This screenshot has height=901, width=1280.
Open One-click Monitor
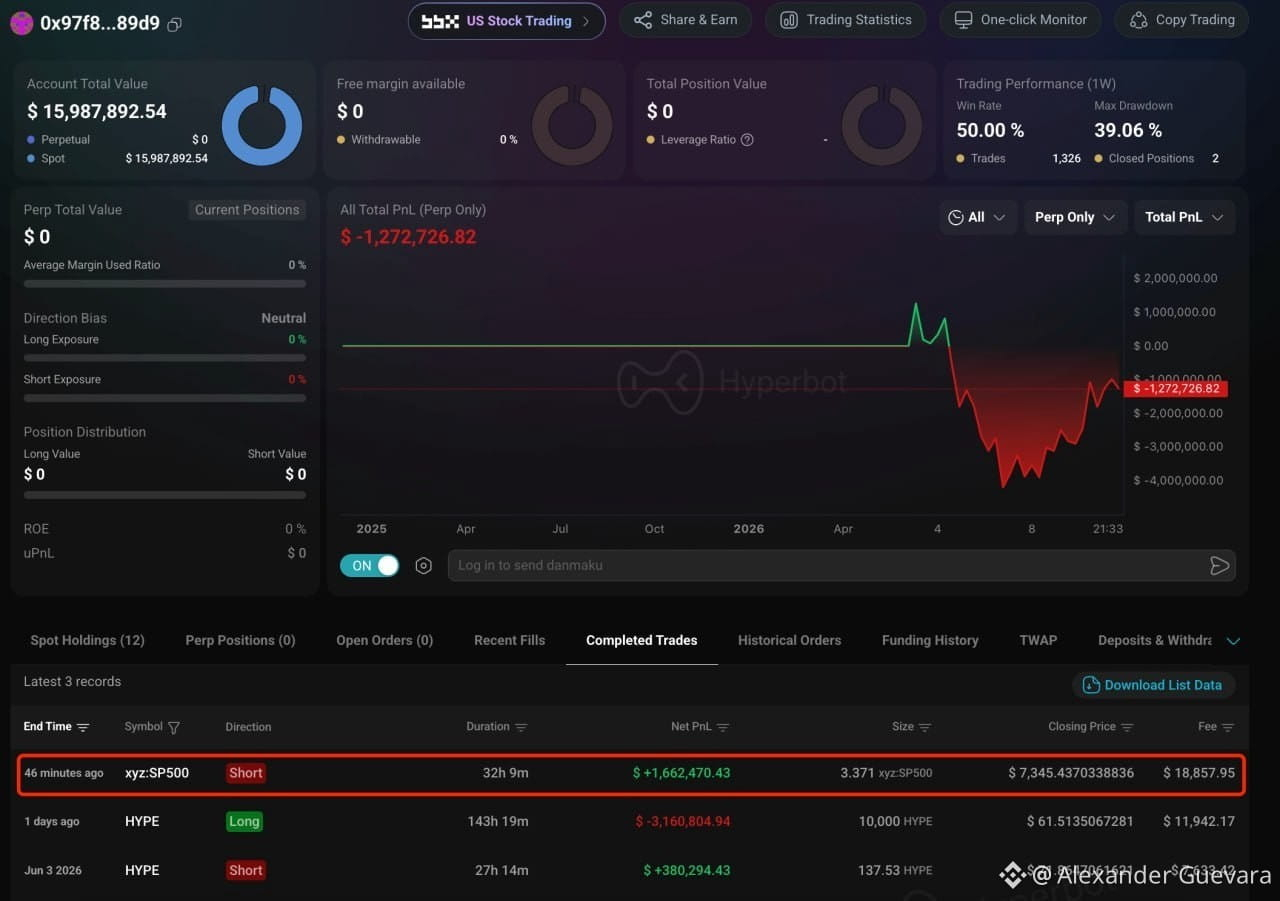1020,20
